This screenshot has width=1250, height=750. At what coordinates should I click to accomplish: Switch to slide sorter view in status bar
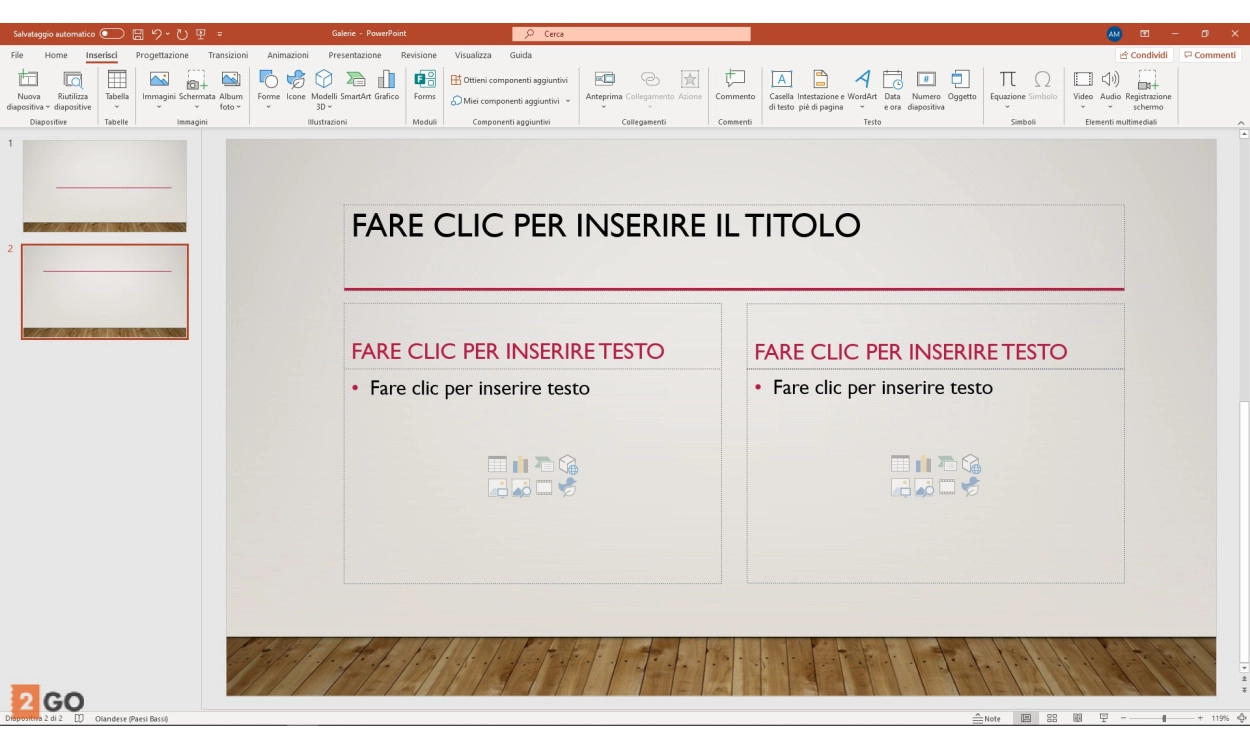[x=1052, y=718]
